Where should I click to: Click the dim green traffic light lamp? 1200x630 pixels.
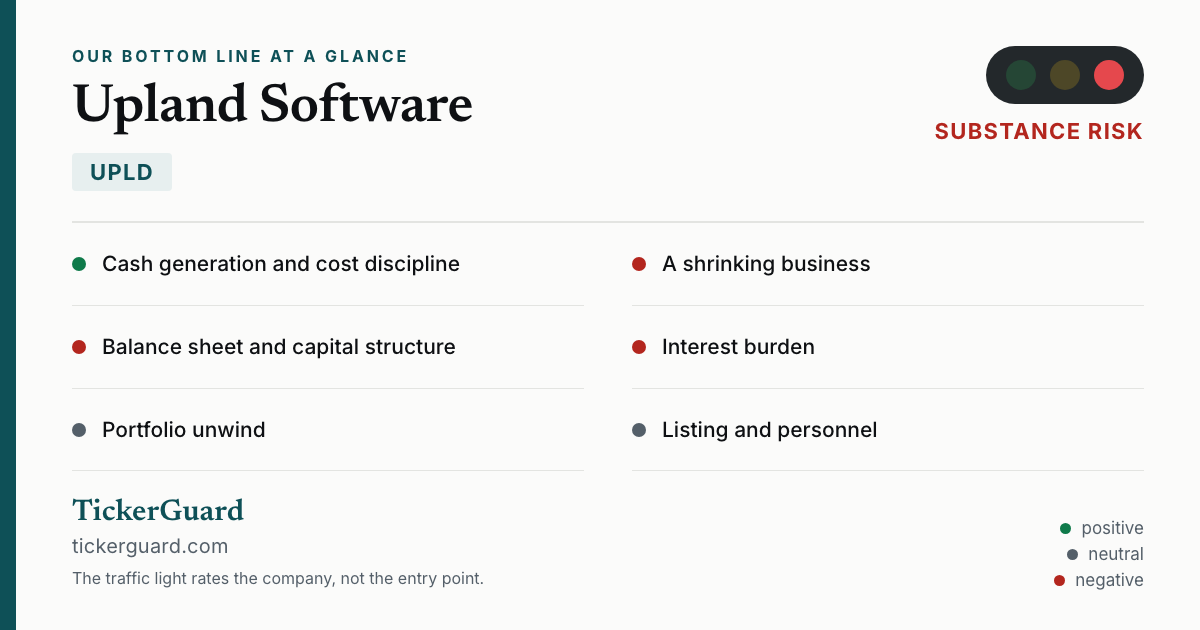point(1021,75)
